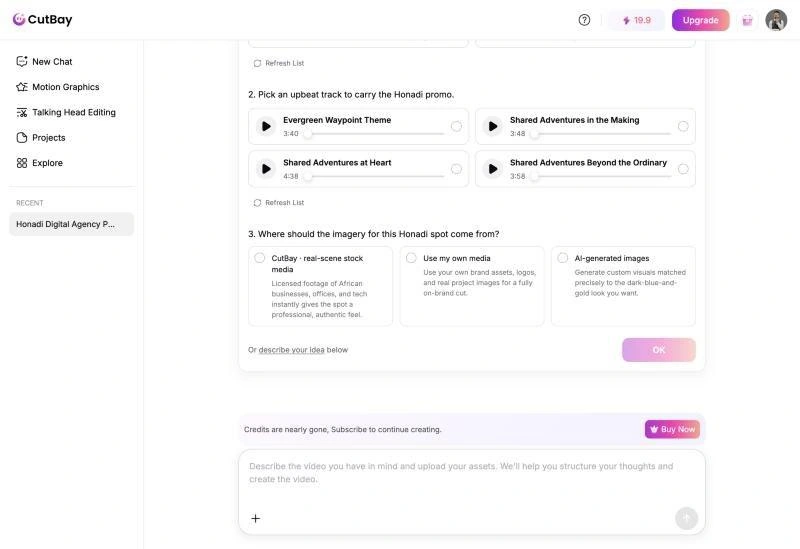
Task: Choose AI-generated images option
Action: pos(623,286)
